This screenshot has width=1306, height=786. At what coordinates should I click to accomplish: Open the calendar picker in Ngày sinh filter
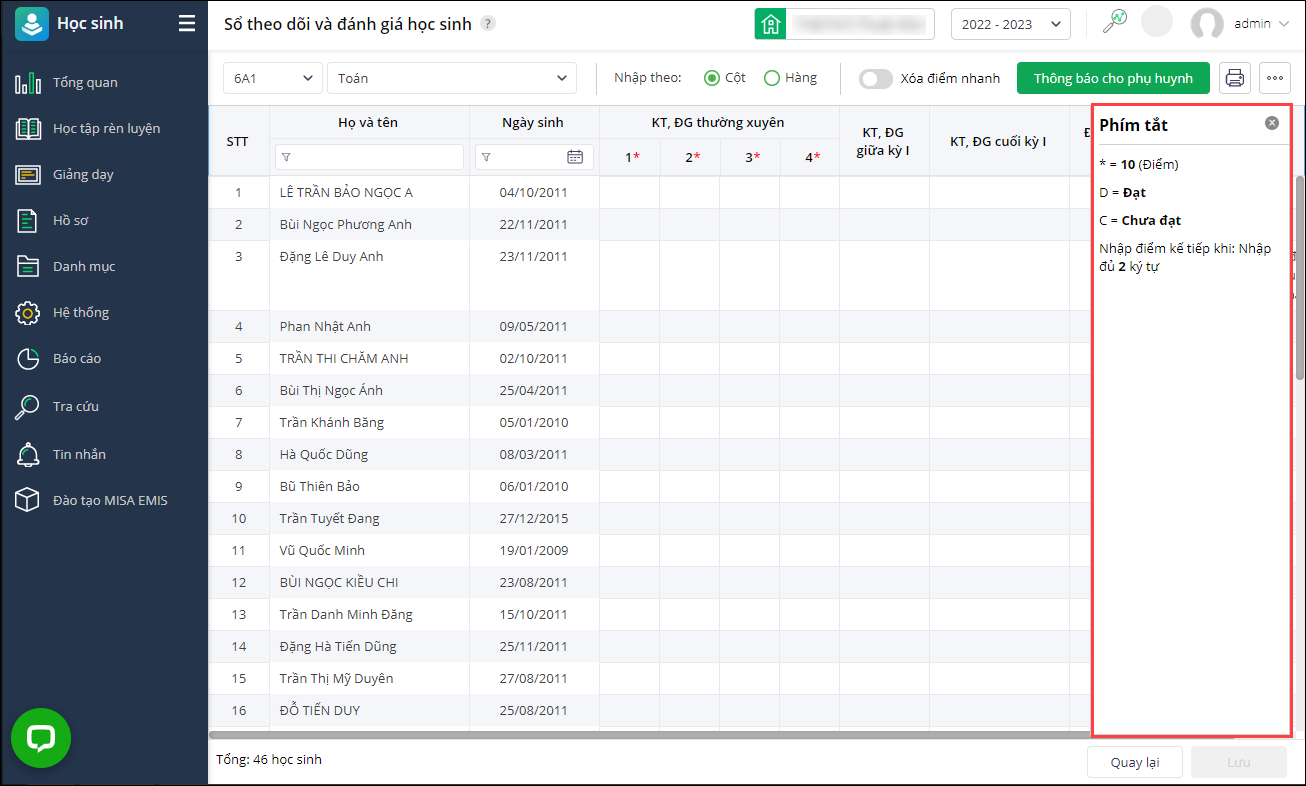click(575, 156)
